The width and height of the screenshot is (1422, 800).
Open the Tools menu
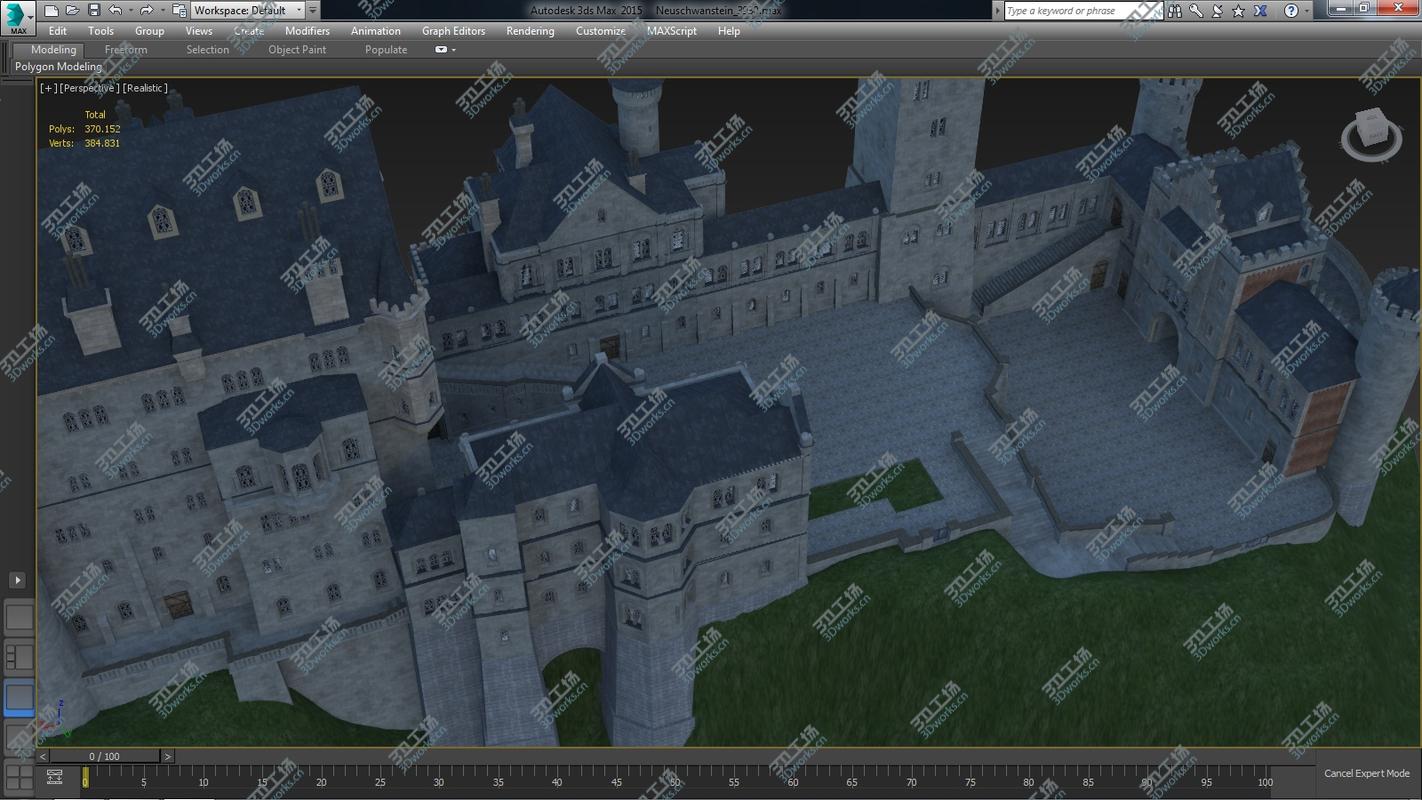101,31
